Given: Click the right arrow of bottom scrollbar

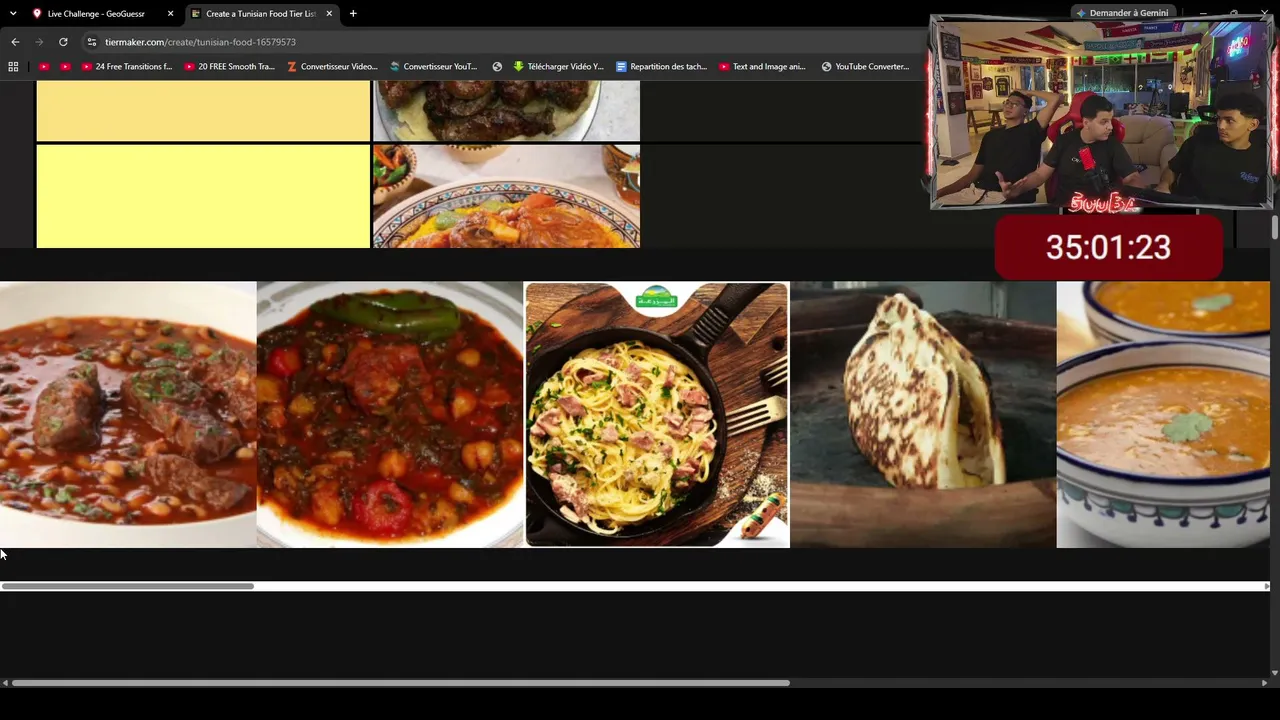Looking at the screenshot, I should [1264, 683].
